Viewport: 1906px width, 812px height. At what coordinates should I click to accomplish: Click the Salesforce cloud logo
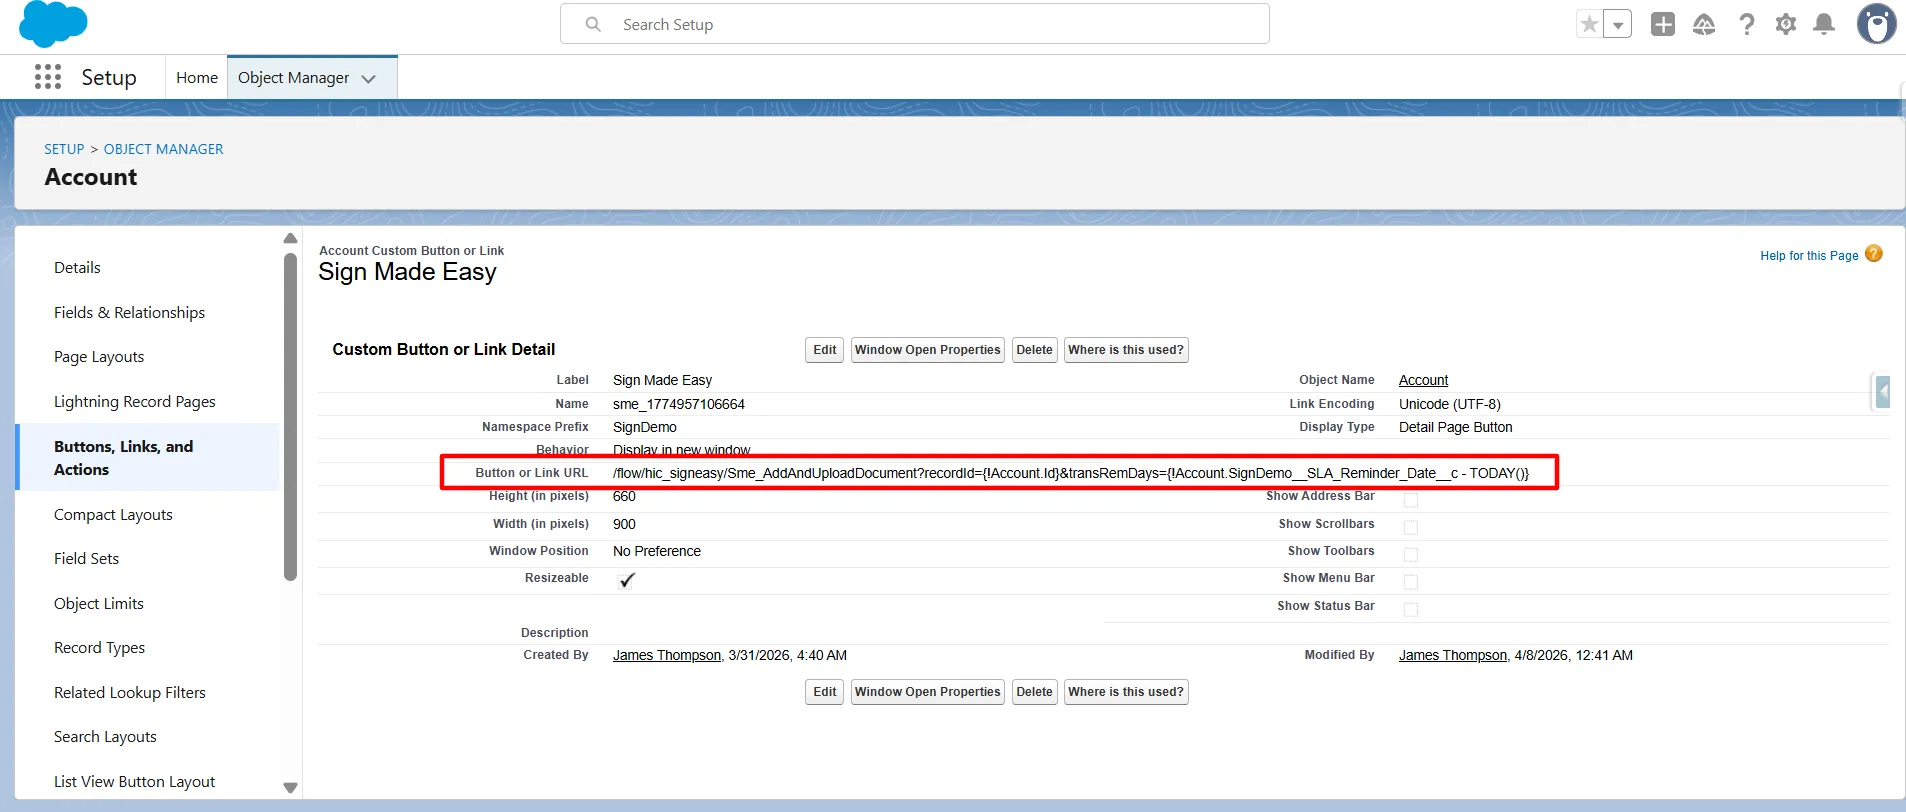coord(53,24)
